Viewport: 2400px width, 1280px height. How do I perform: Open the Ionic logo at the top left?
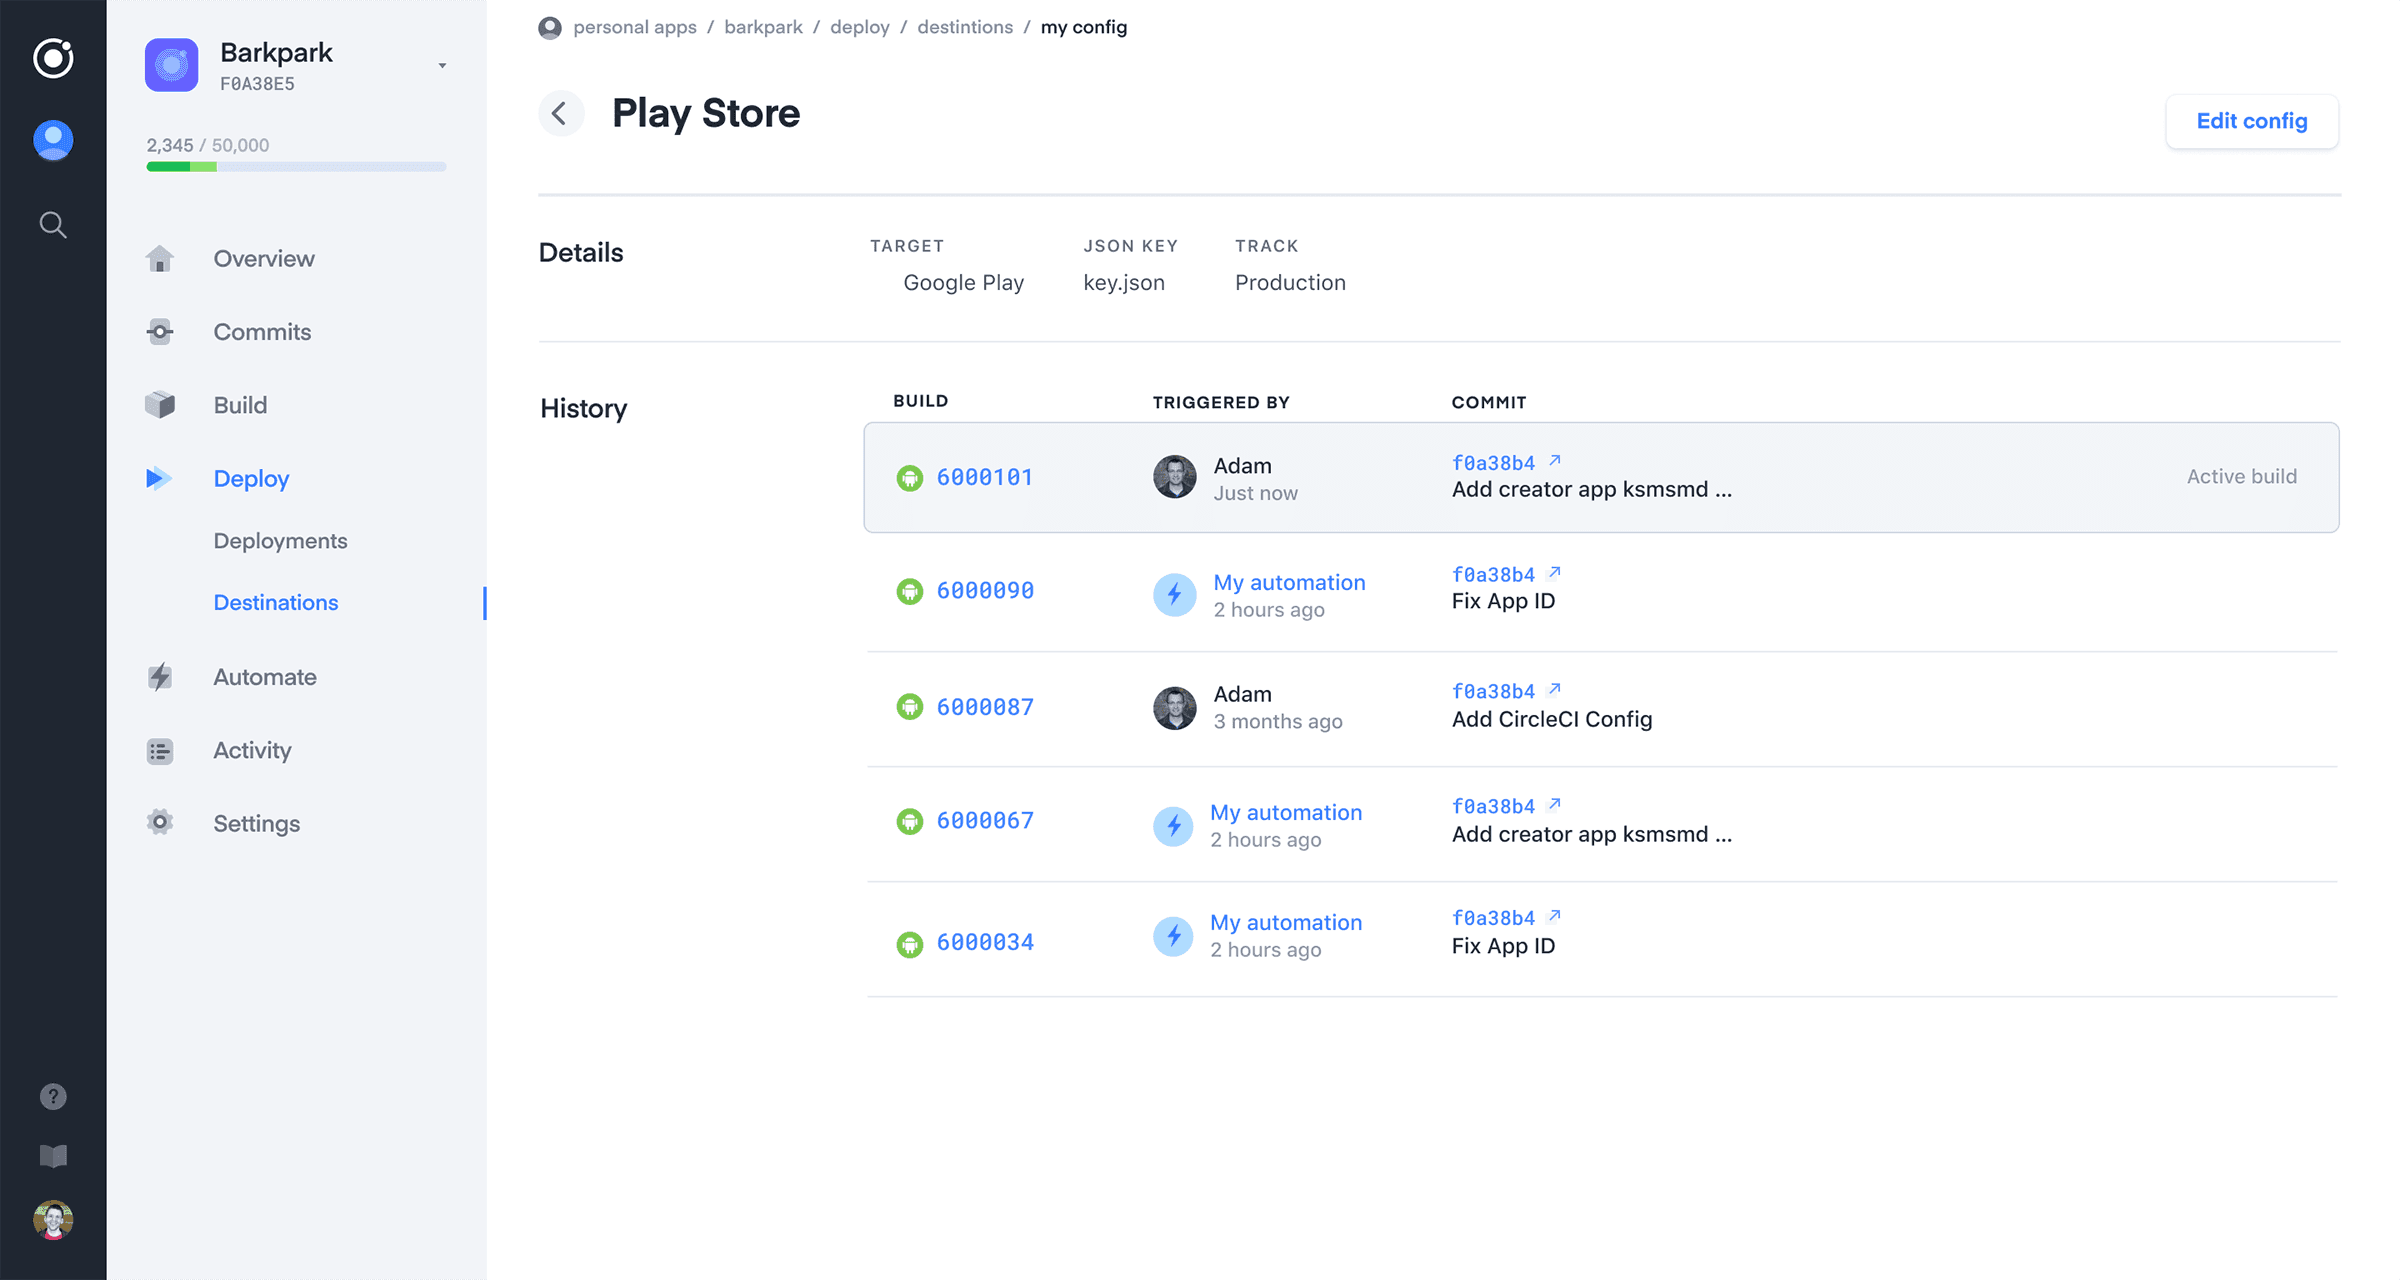pyautogui.click(x=52, y=59)
